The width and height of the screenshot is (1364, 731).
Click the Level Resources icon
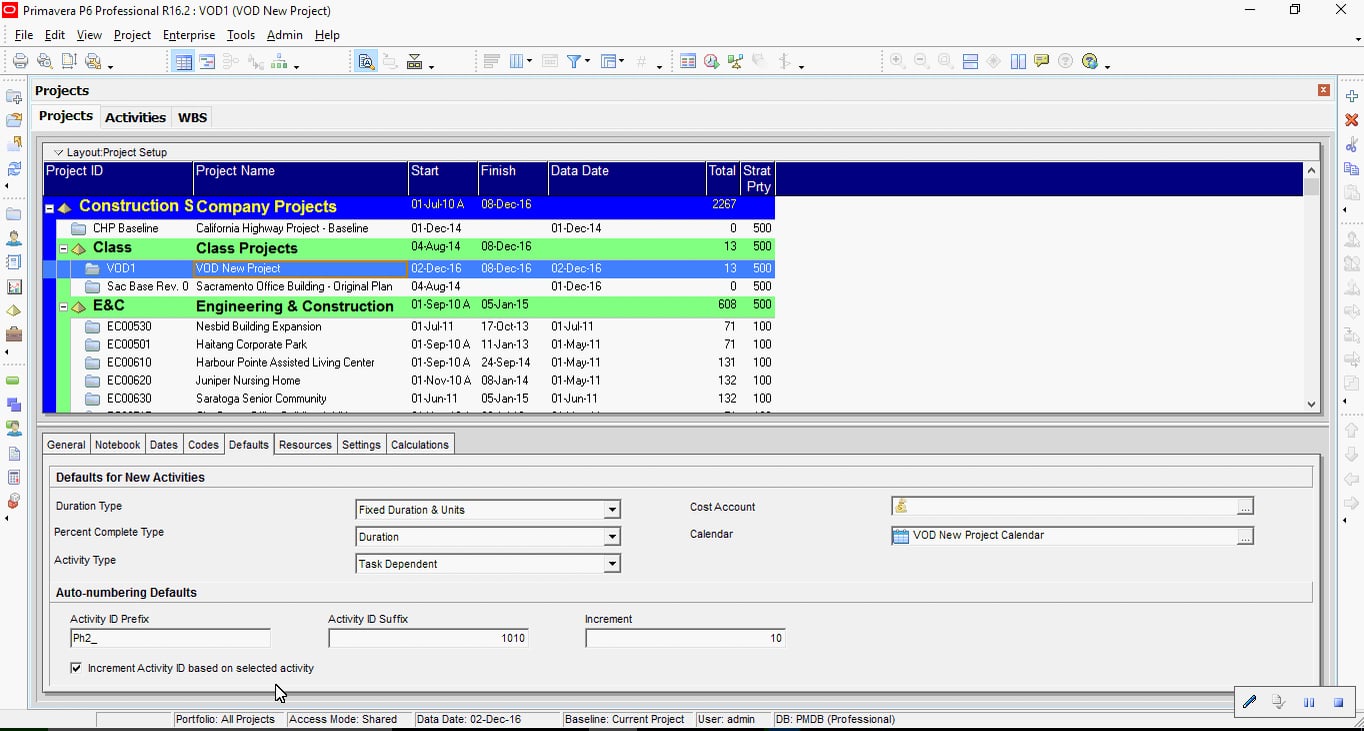coord(735,62)
